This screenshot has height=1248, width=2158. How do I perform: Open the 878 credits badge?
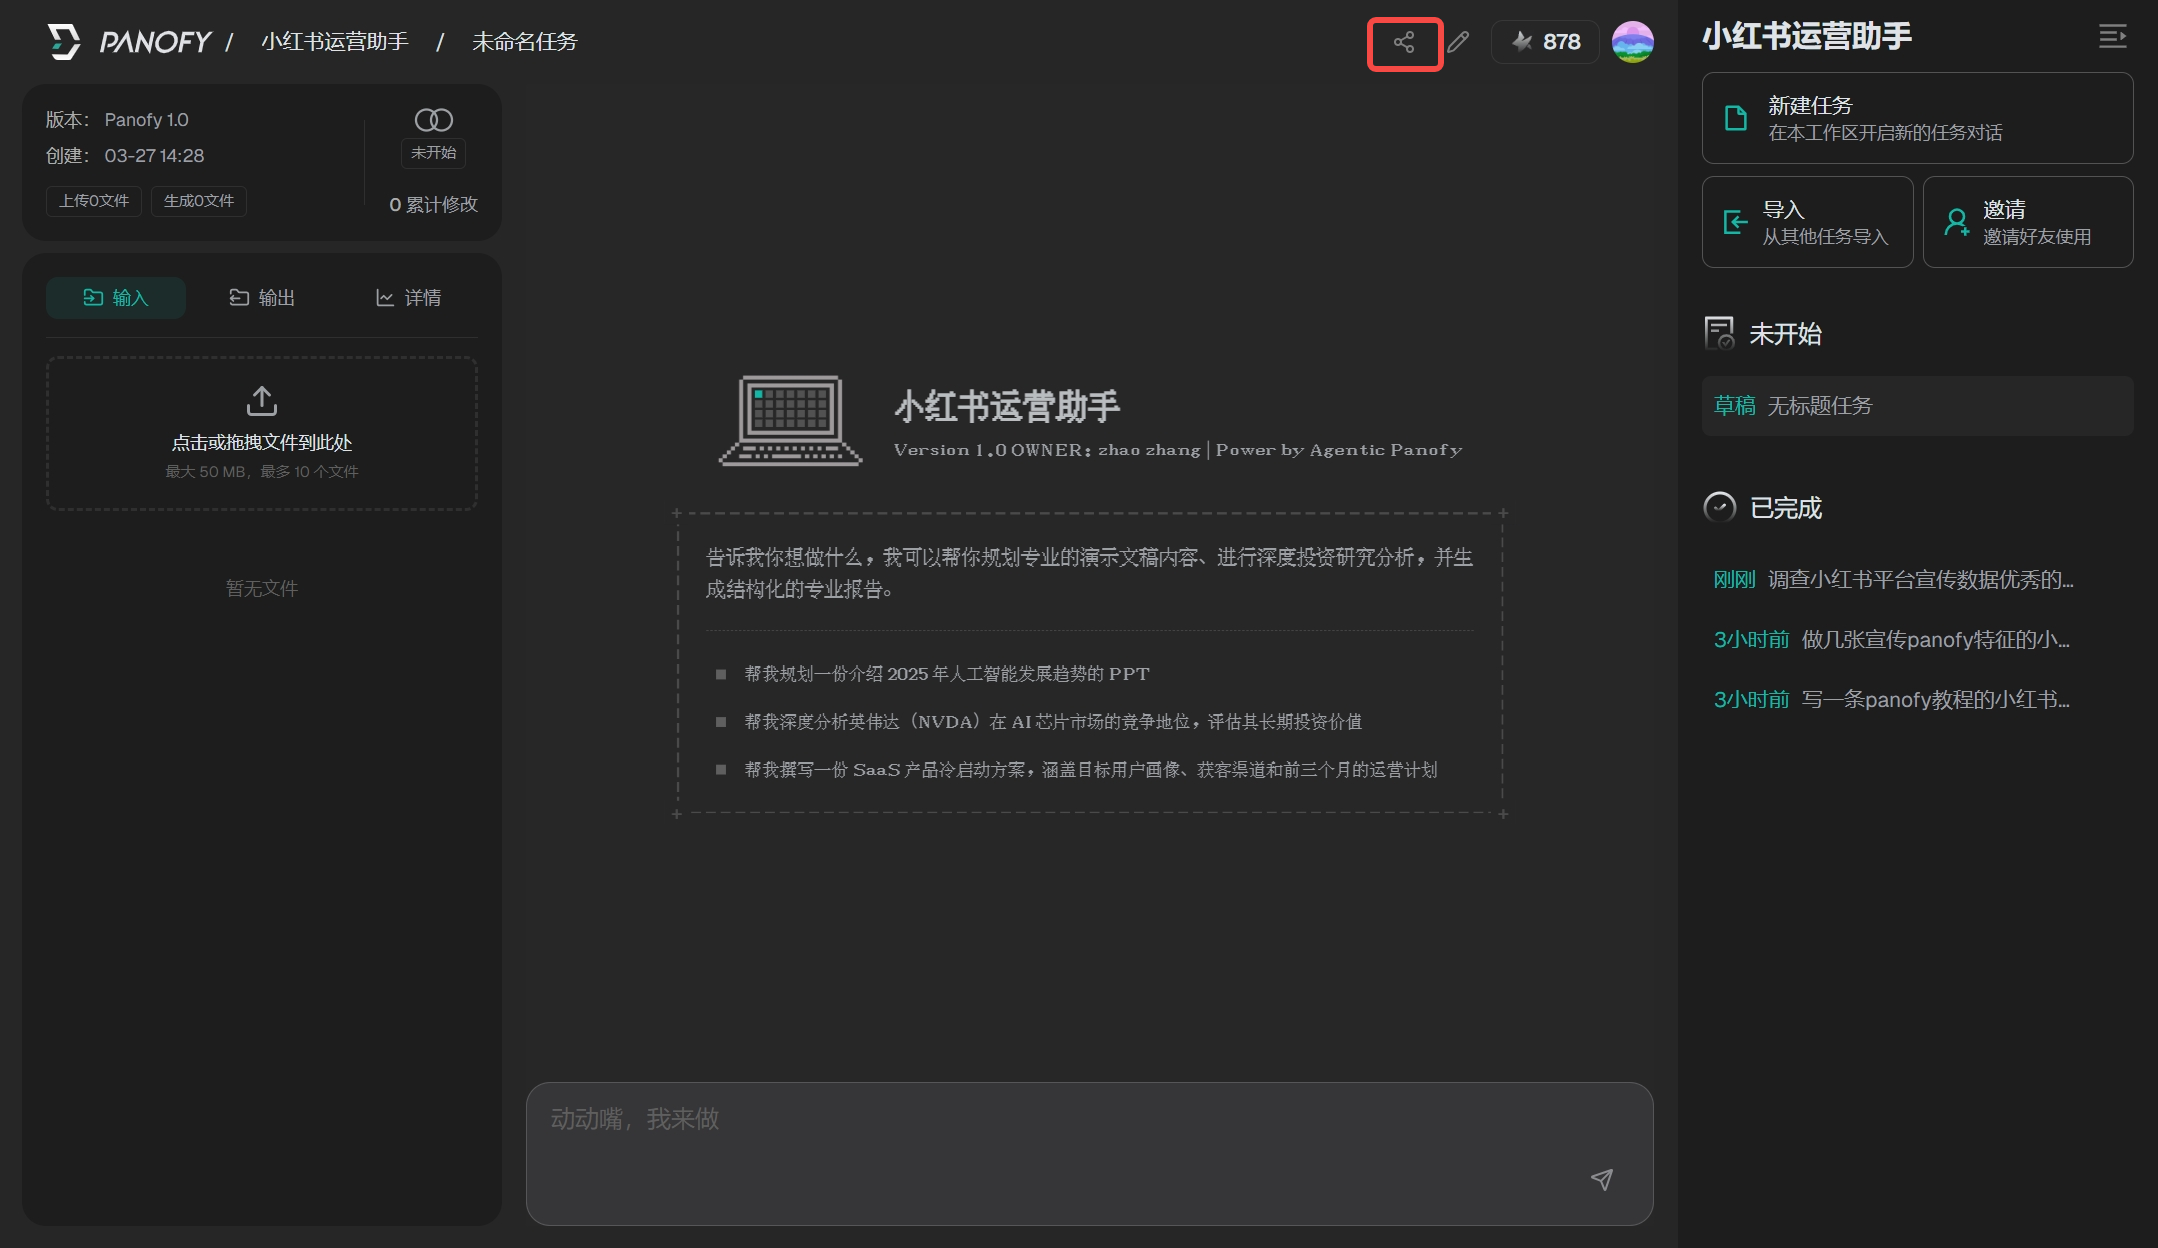pos(1546,42)
